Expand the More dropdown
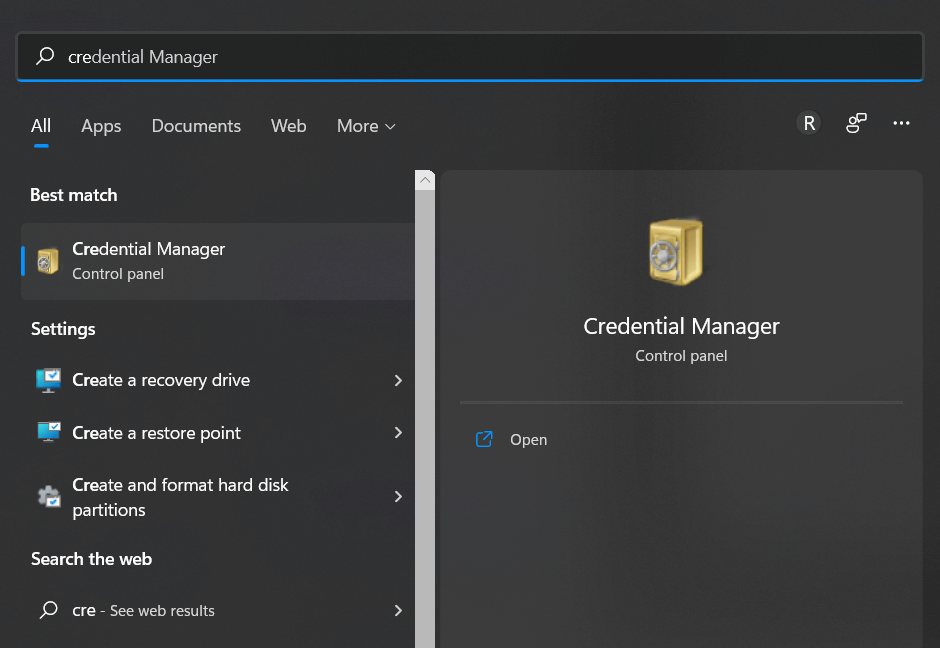 coord(366,126)
